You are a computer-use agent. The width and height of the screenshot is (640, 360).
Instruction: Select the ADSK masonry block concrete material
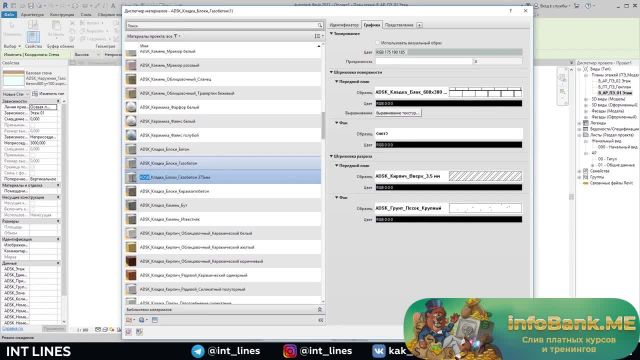point(223,149)
